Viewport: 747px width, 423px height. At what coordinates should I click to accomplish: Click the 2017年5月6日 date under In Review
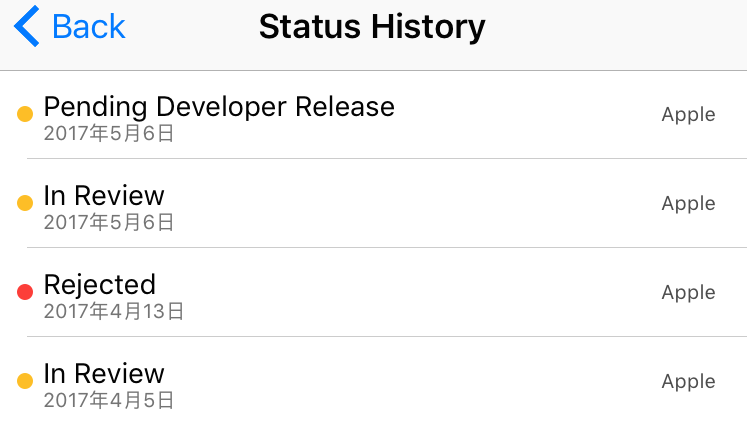click(x=109, y=222)
